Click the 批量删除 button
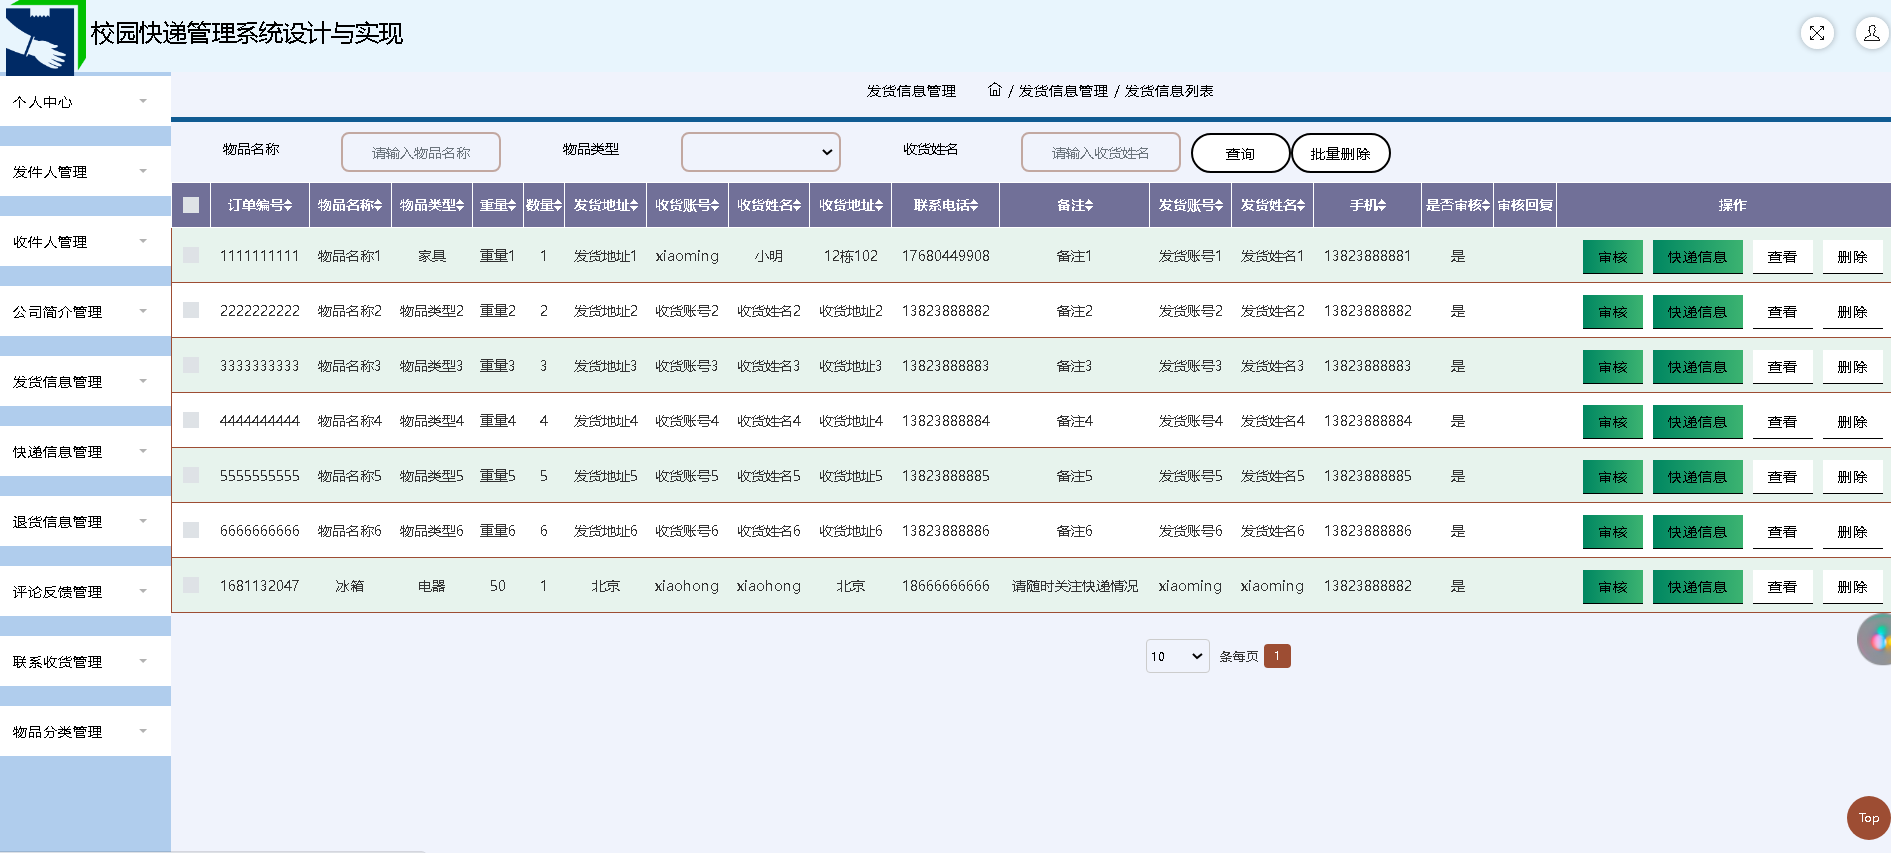Image resolution: width=1891 pixels, height=853 pixels. click(1341, 153)
